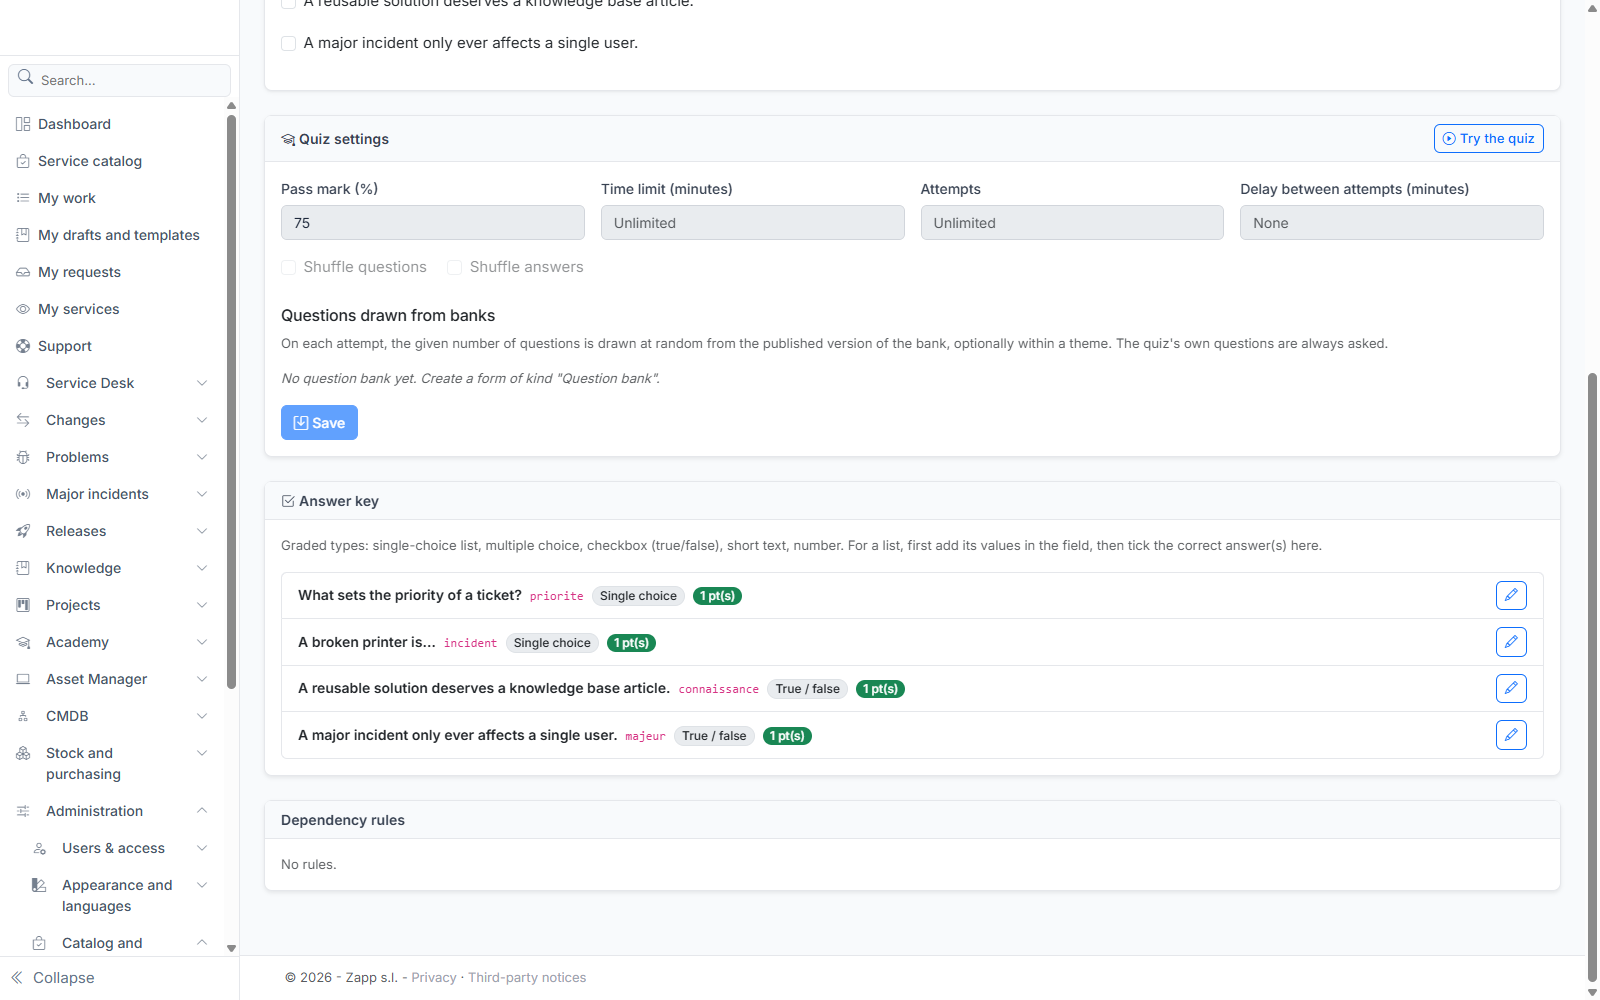1600x1000 pixels.
Task: Expand the Knowledge menu chevron
Action: tap(202, 568)
